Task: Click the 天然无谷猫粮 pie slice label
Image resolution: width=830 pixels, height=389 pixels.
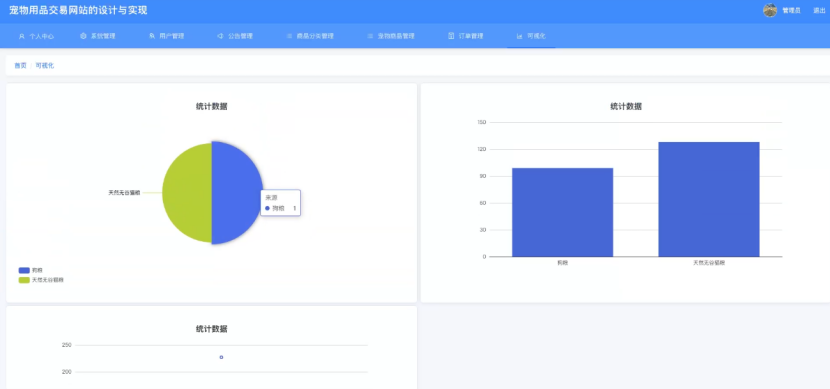Action: click(x=124, y=193)
